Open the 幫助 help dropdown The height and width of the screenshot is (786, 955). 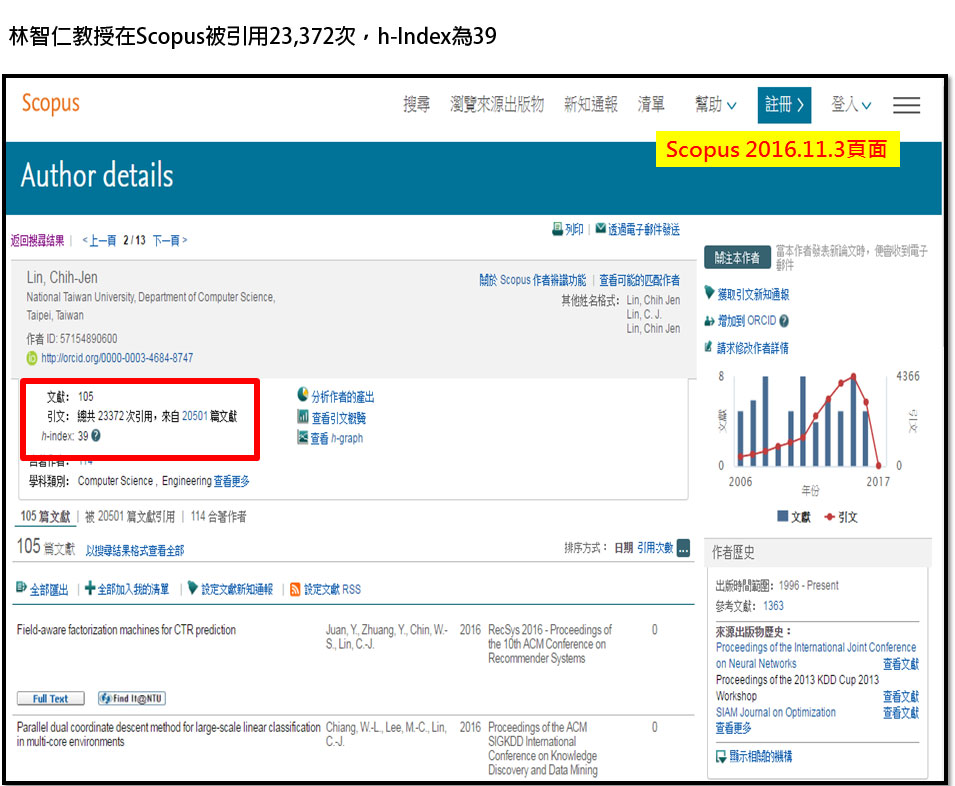716,105
